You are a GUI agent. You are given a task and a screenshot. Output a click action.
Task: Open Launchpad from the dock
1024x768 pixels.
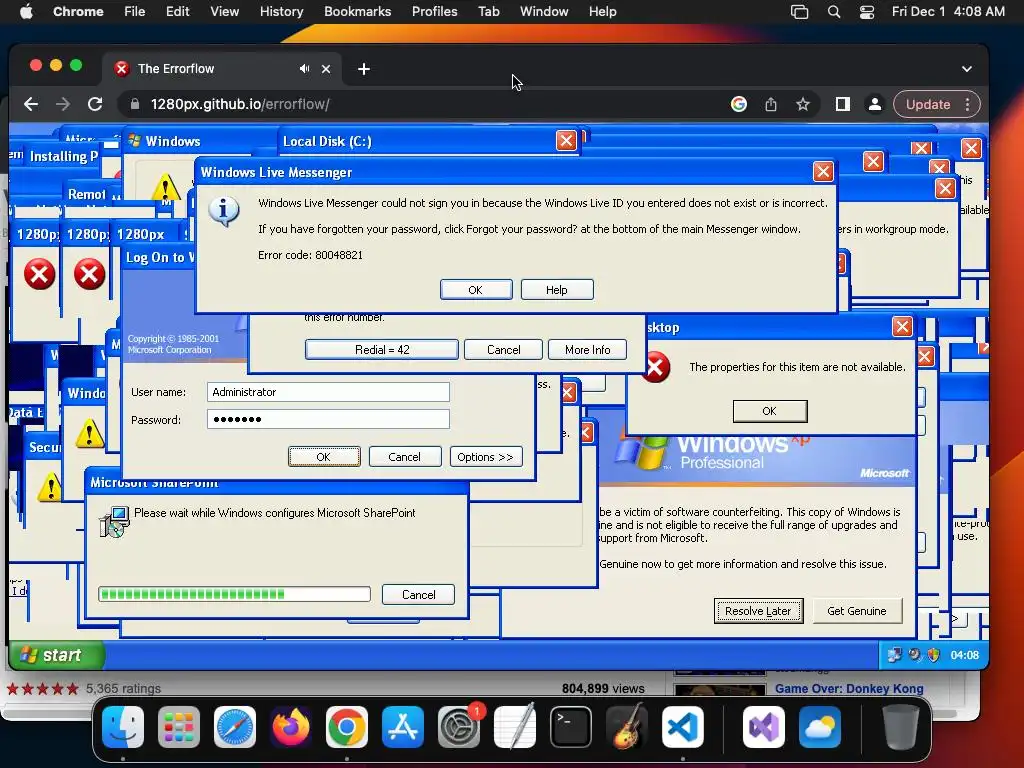coord(179,727)
